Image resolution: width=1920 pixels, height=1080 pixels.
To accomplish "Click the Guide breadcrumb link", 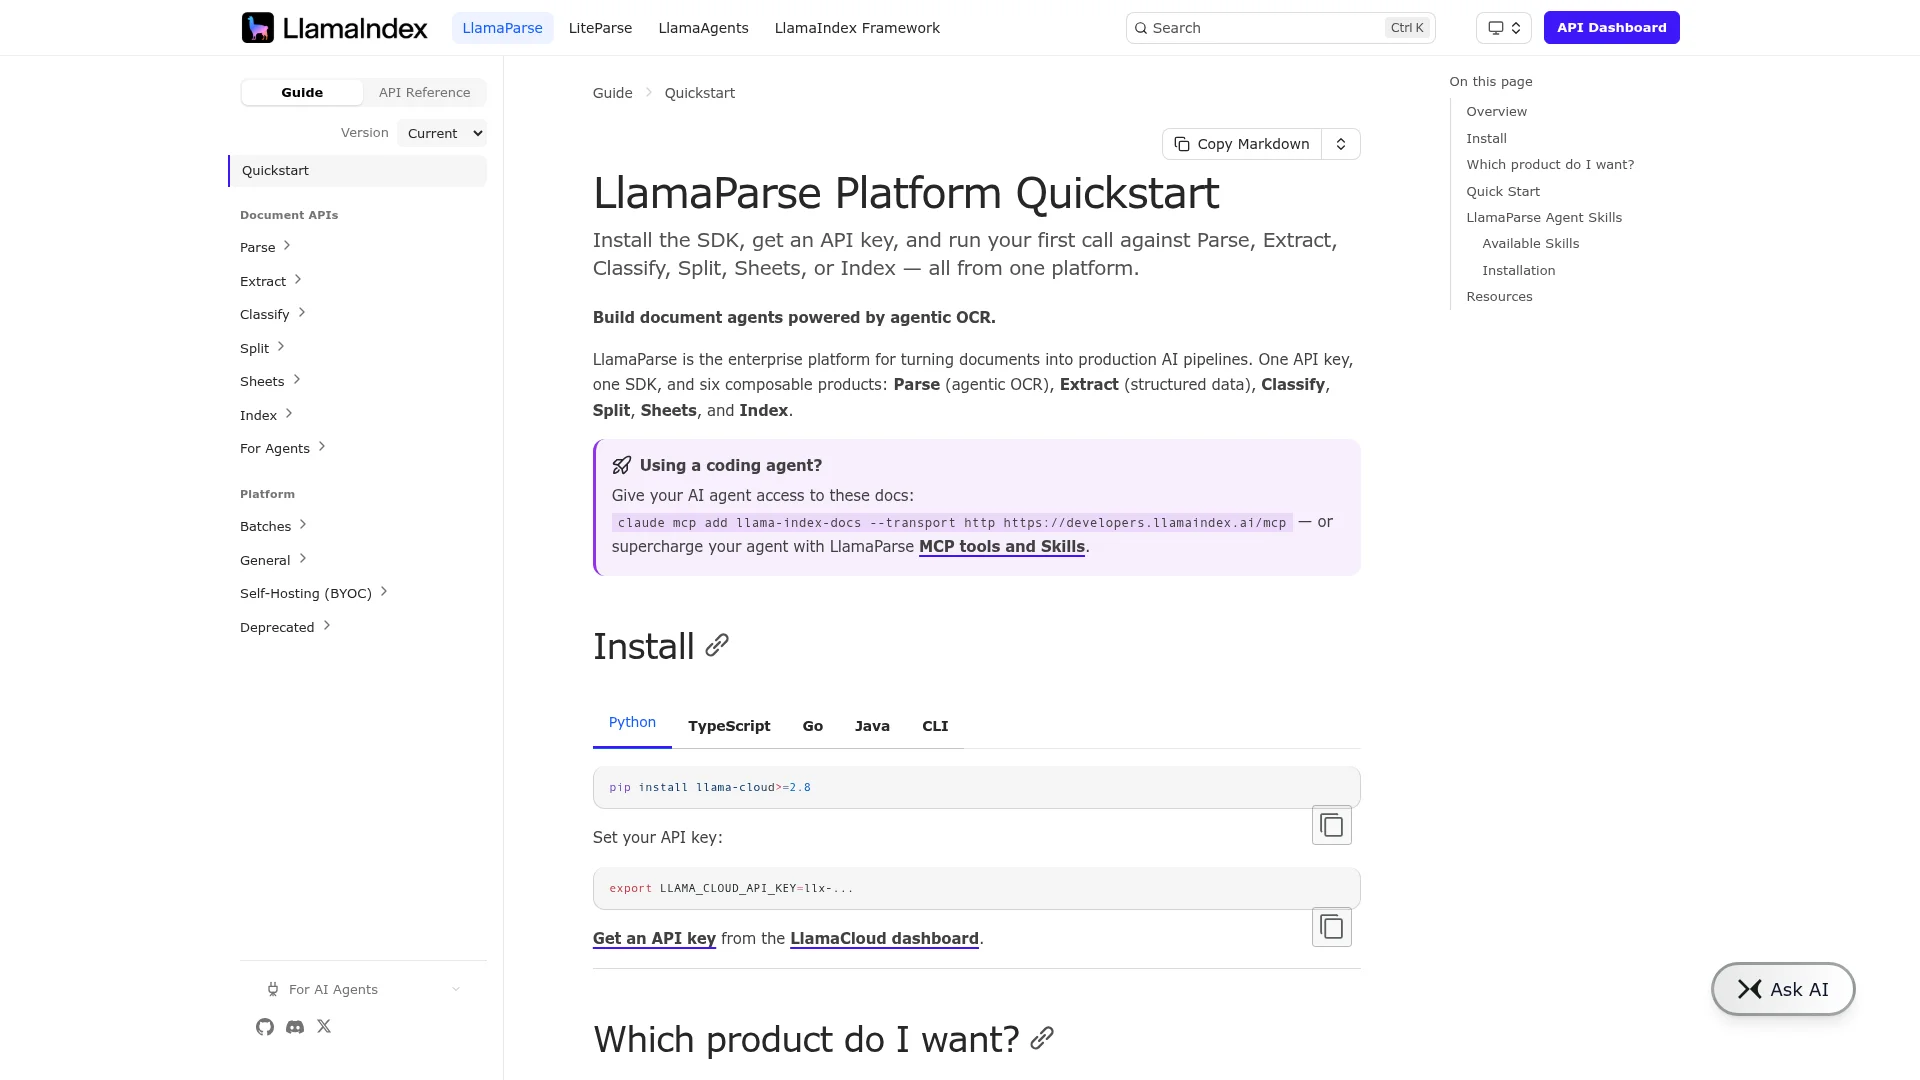I will click(612, 93).
